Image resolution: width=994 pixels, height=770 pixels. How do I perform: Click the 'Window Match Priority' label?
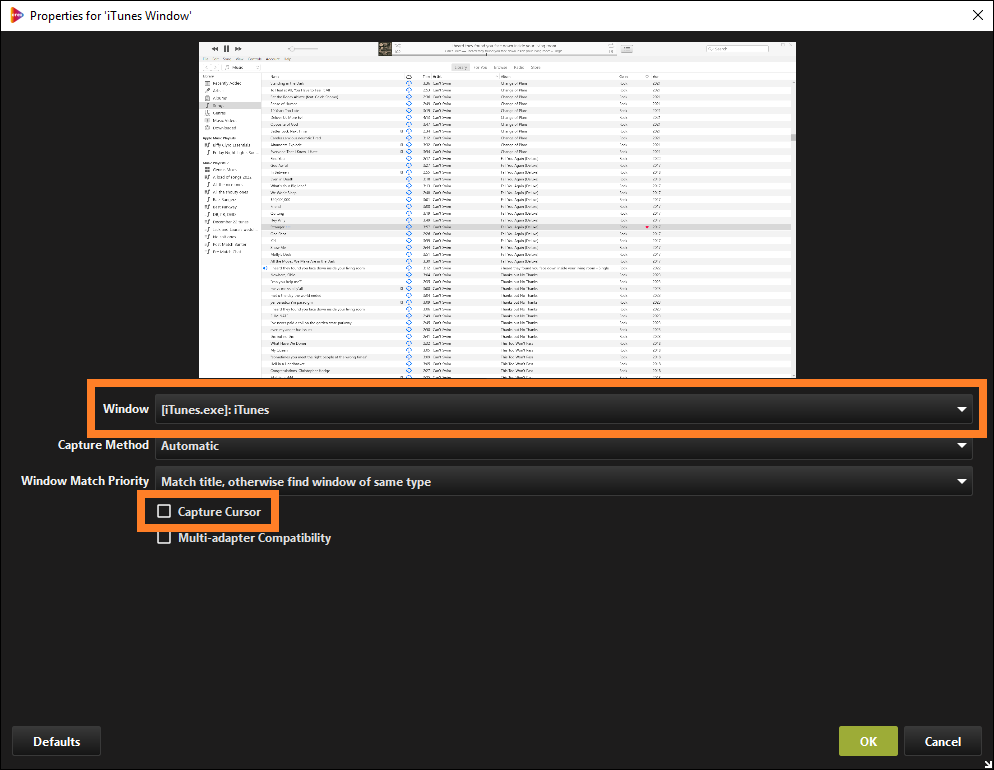85,481
